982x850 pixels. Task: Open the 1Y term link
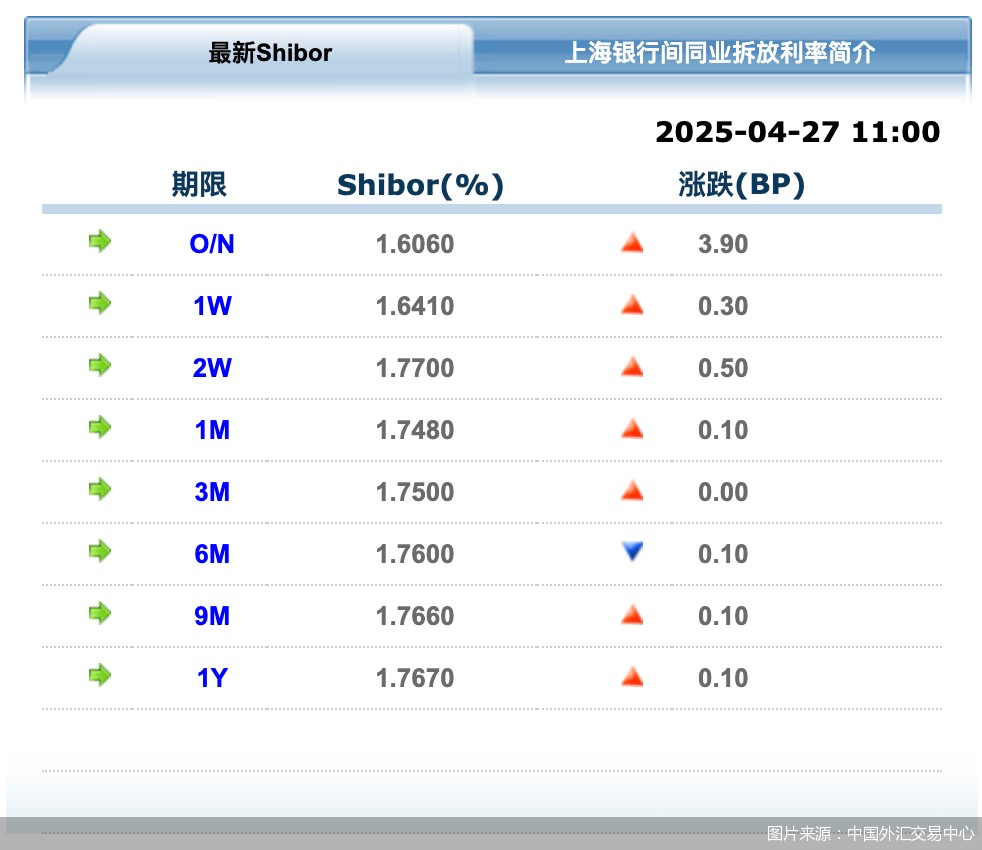(x=212, y=678)
